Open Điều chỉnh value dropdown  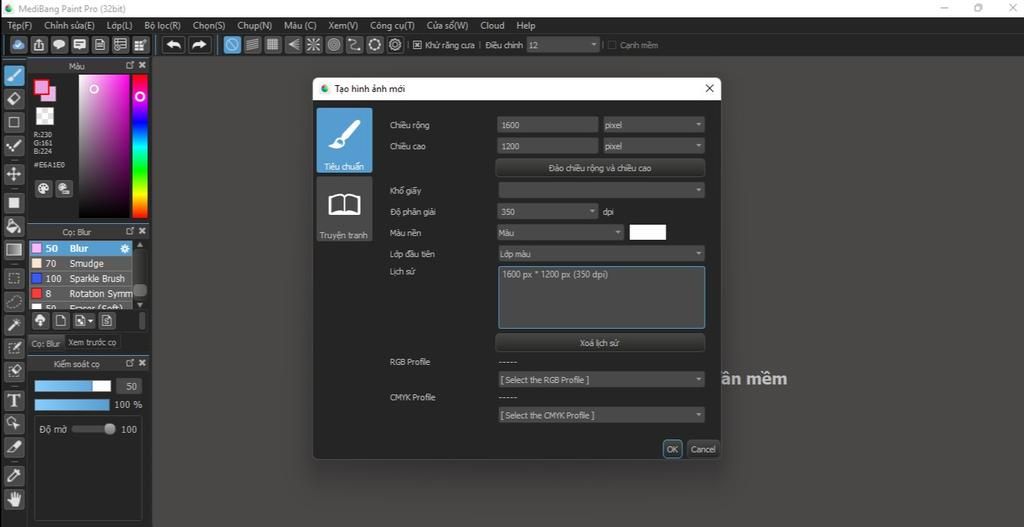coord(563,45)
